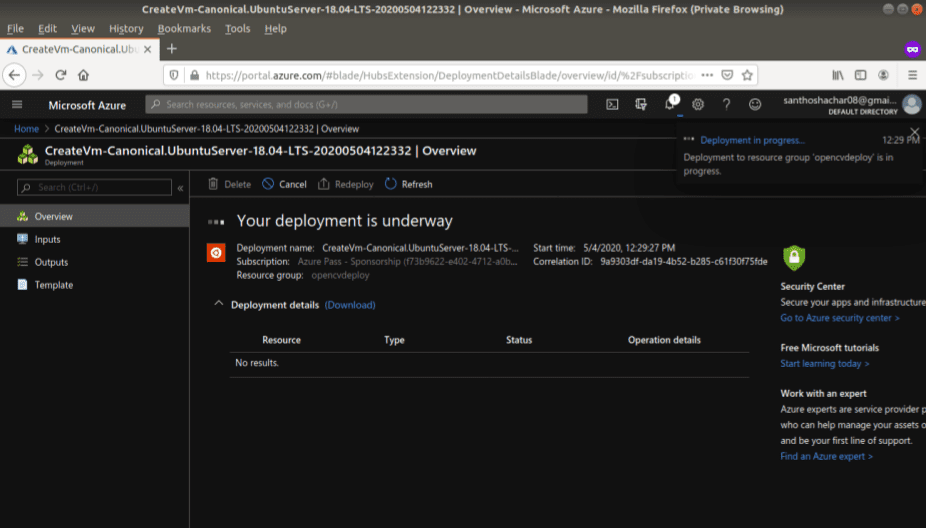Click the Home breadcrumb link

click(x=27, y=129)
